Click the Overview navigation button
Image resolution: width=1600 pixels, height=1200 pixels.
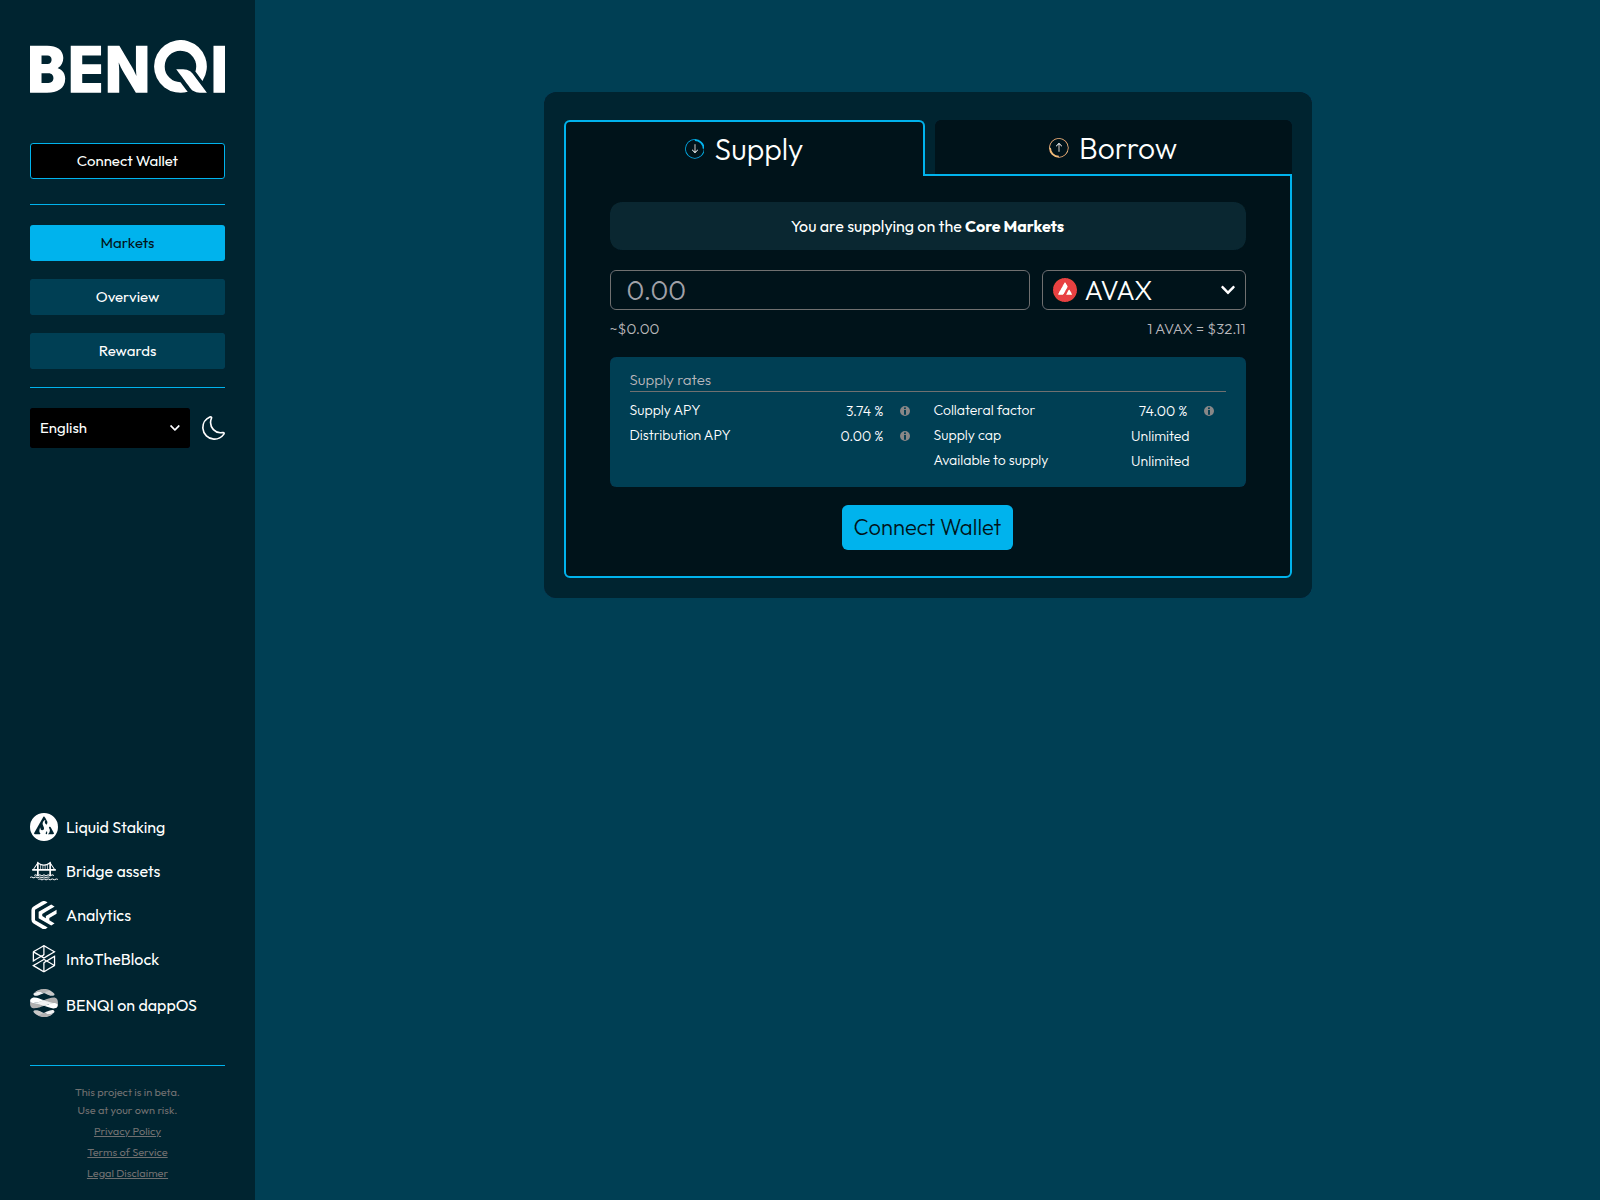(127, 297)
